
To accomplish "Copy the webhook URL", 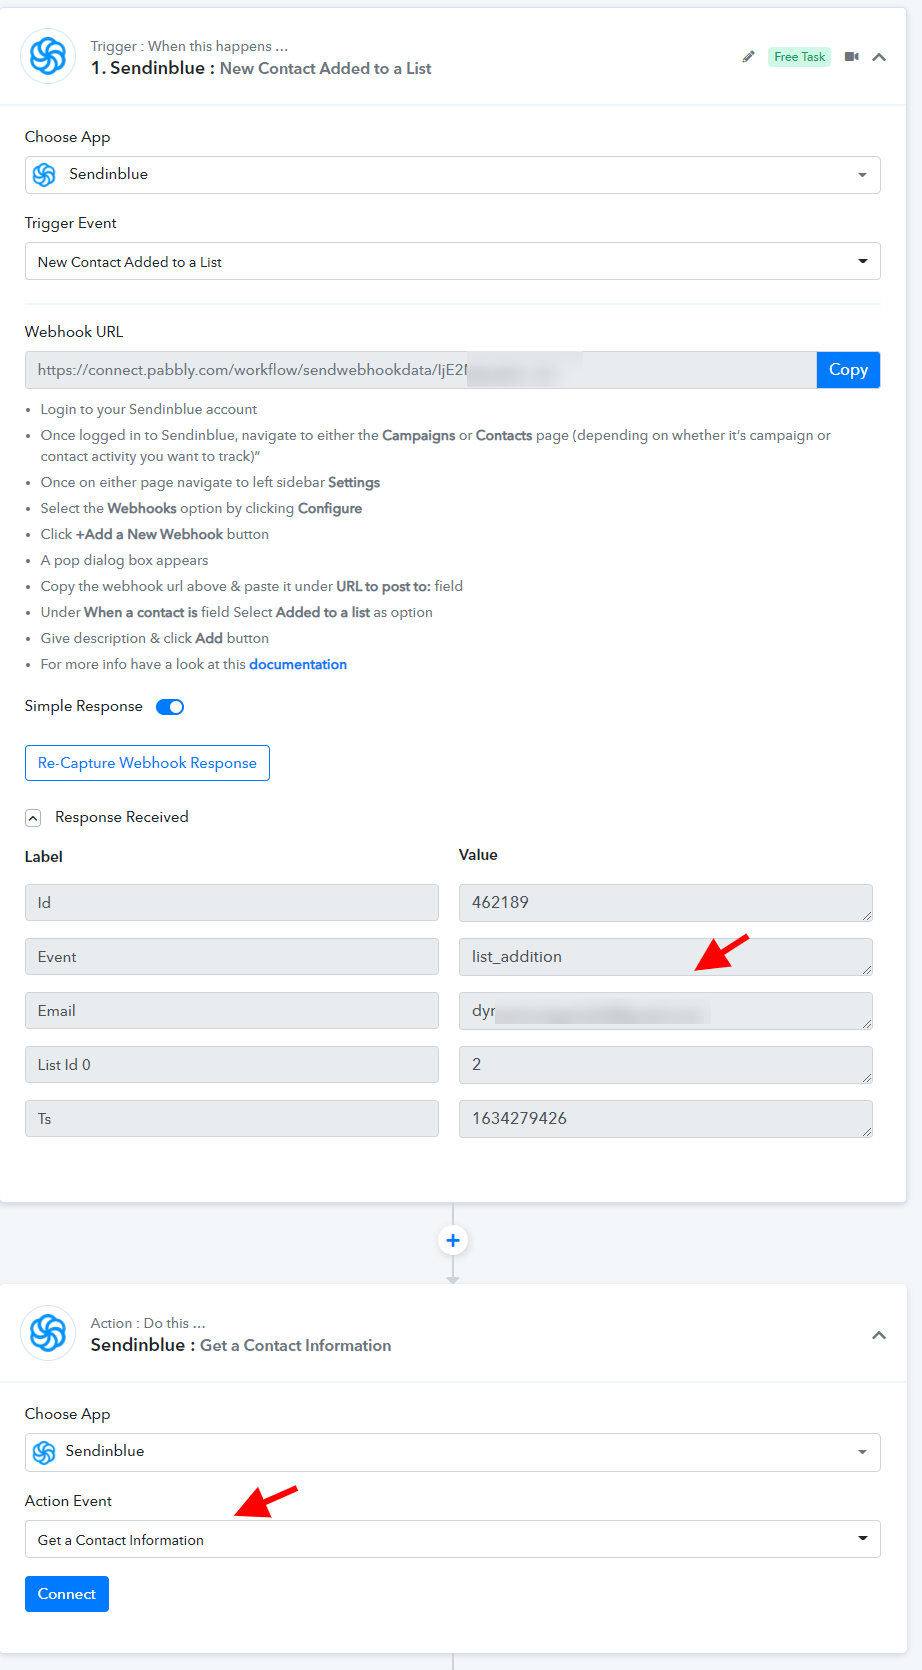I will click(x=848, y=370).
